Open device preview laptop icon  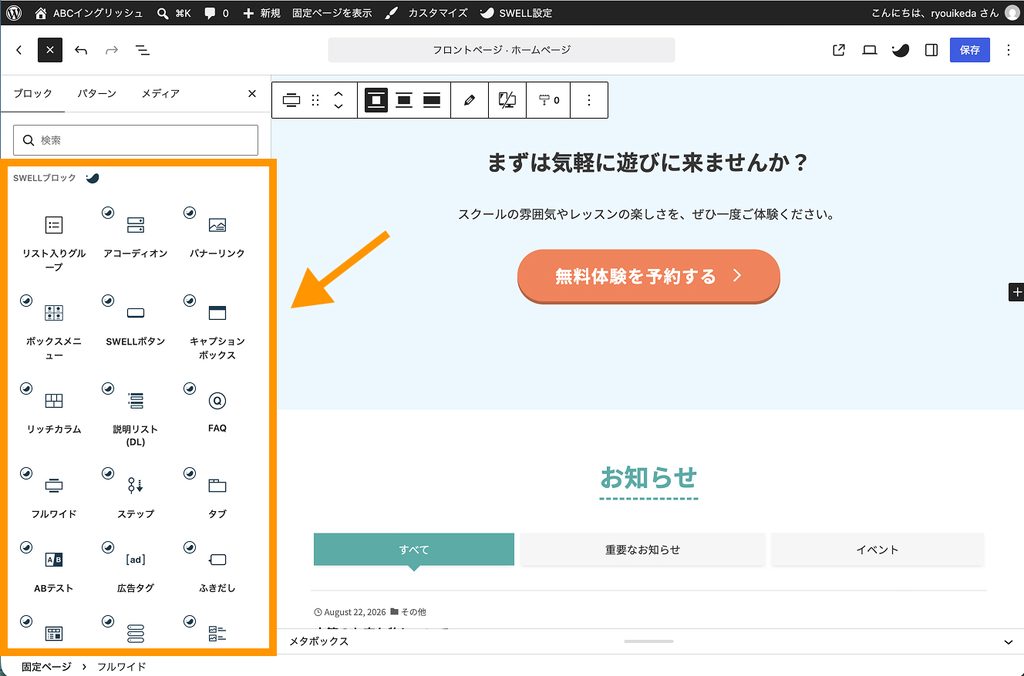click(x=869, y=50)
